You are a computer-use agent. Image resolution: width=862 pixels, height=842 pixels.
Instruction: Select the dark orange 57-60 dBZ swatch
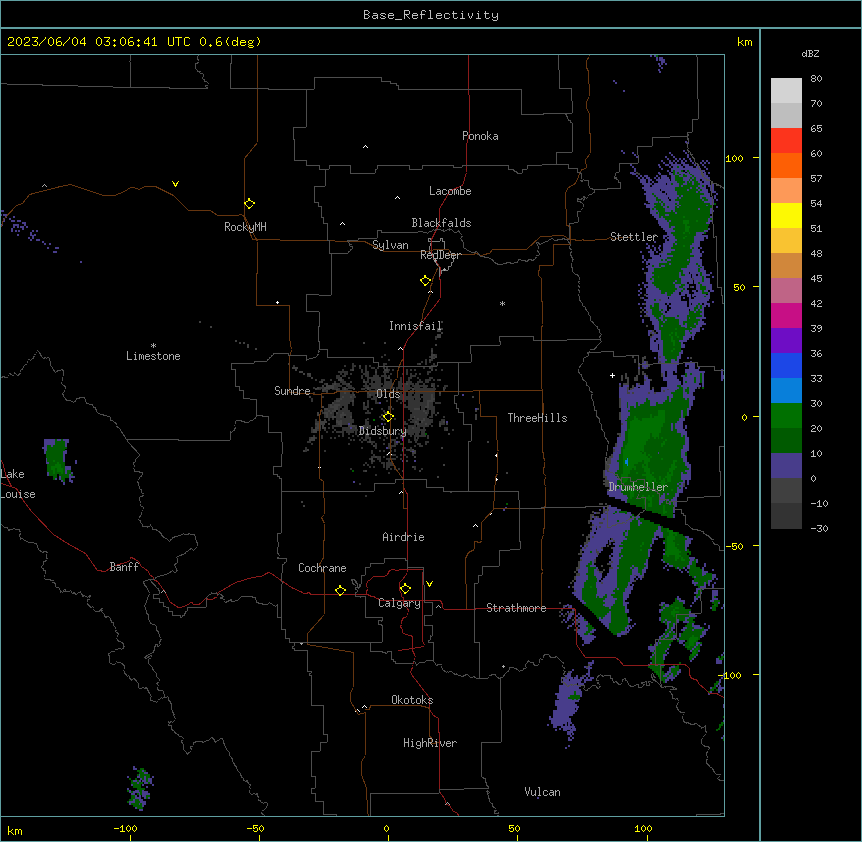point(786,165)
